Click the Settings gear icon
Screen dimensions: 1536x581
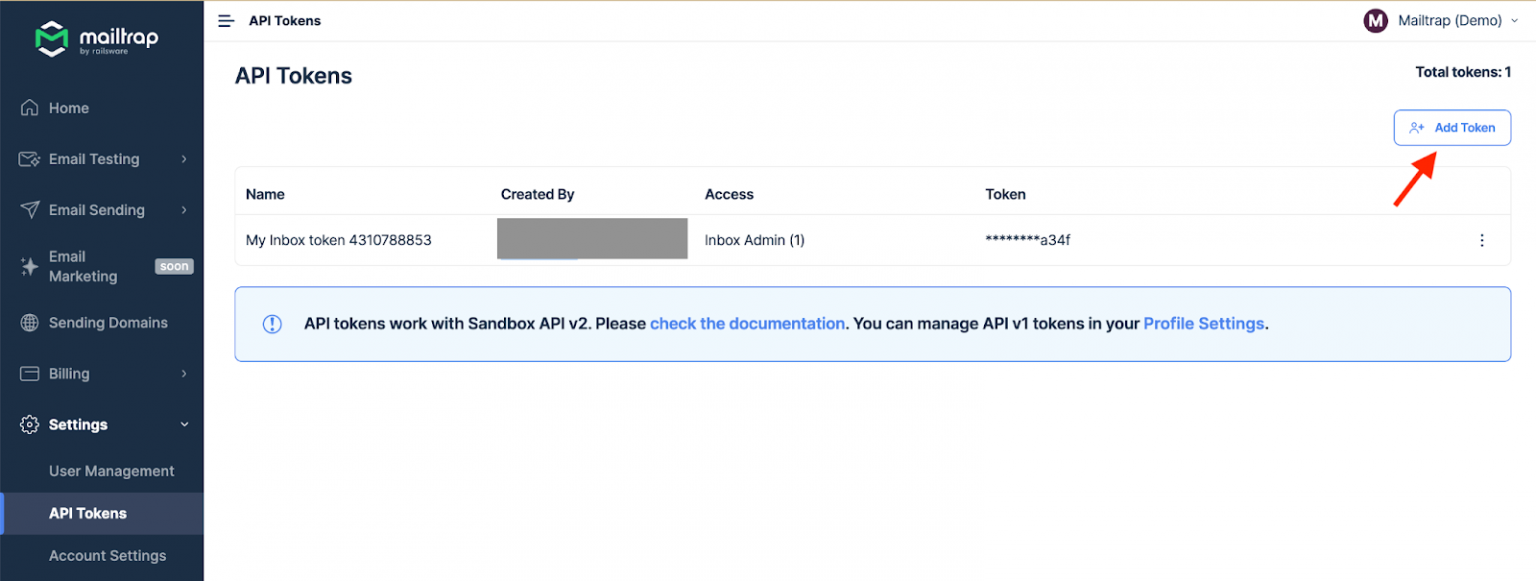point(30,425)
